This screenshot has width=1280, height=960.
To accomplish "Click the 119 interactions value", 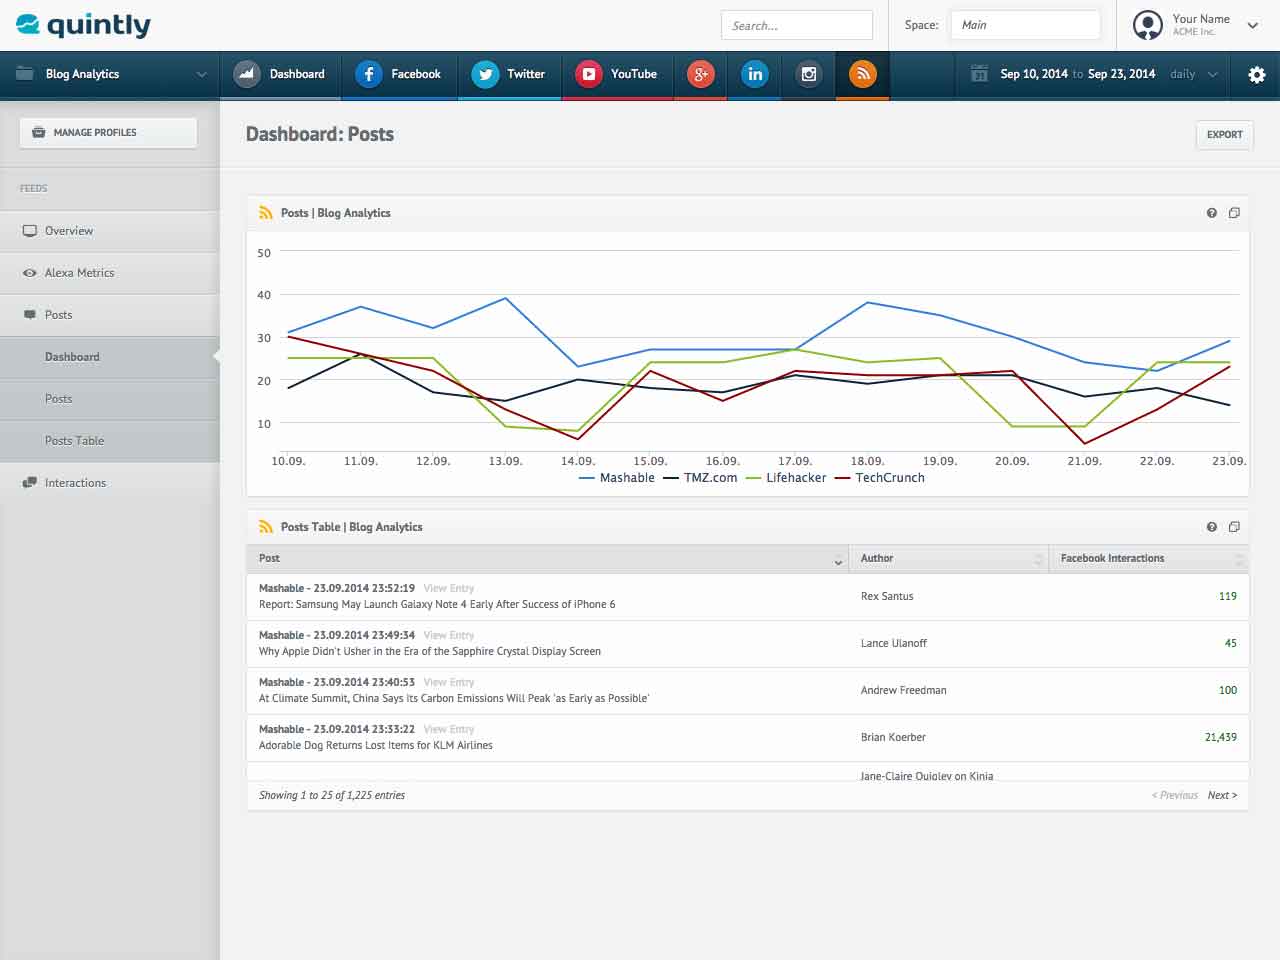I will 1228,596.
